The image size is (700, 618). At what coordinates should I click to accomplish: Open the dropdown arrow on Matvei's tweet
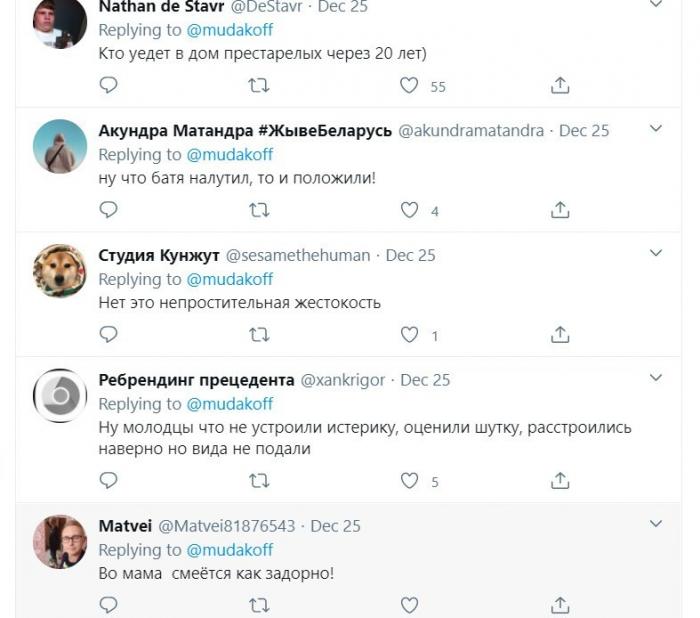click(656, 524)
